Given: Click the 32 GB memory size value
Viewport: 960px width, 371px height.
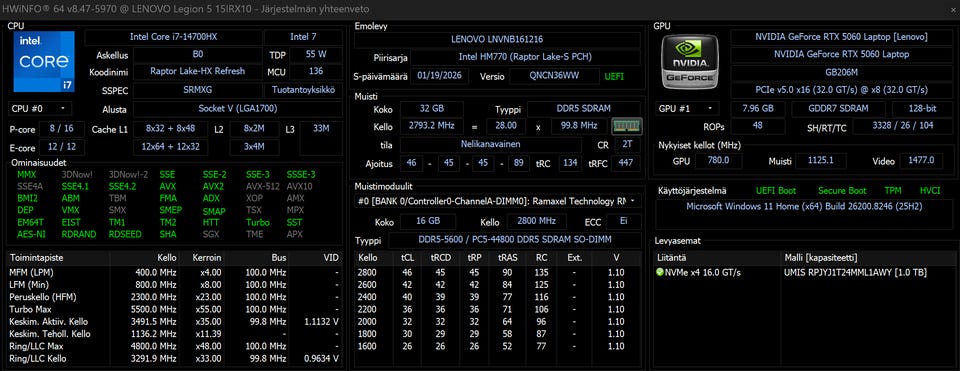Looking at the screenshot, I should (432, 109).
